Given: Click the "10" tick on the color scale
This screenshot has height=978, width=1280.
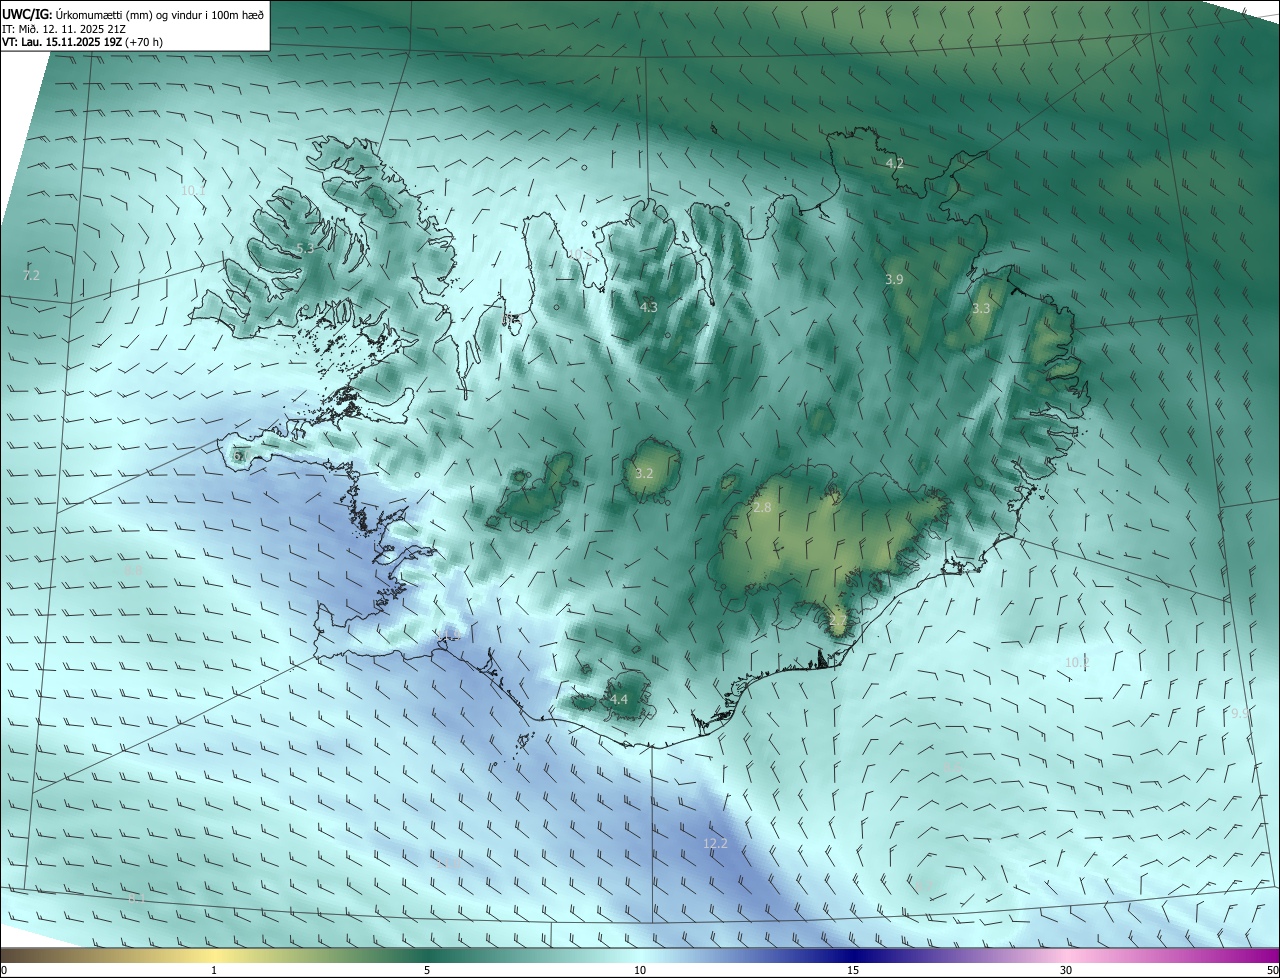Looking at the screenshot, I should [640, 970].
